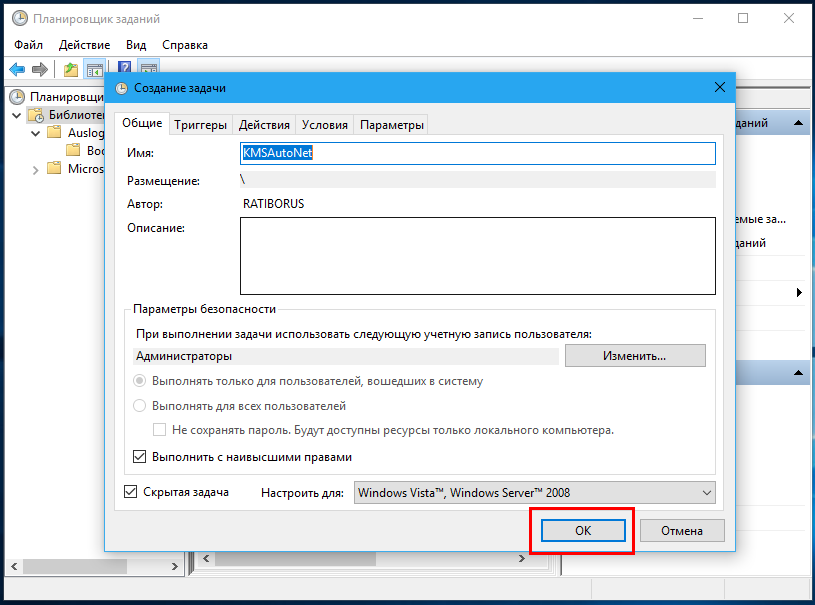Click the gray Forward arrow in toolbar

[40, 69]
